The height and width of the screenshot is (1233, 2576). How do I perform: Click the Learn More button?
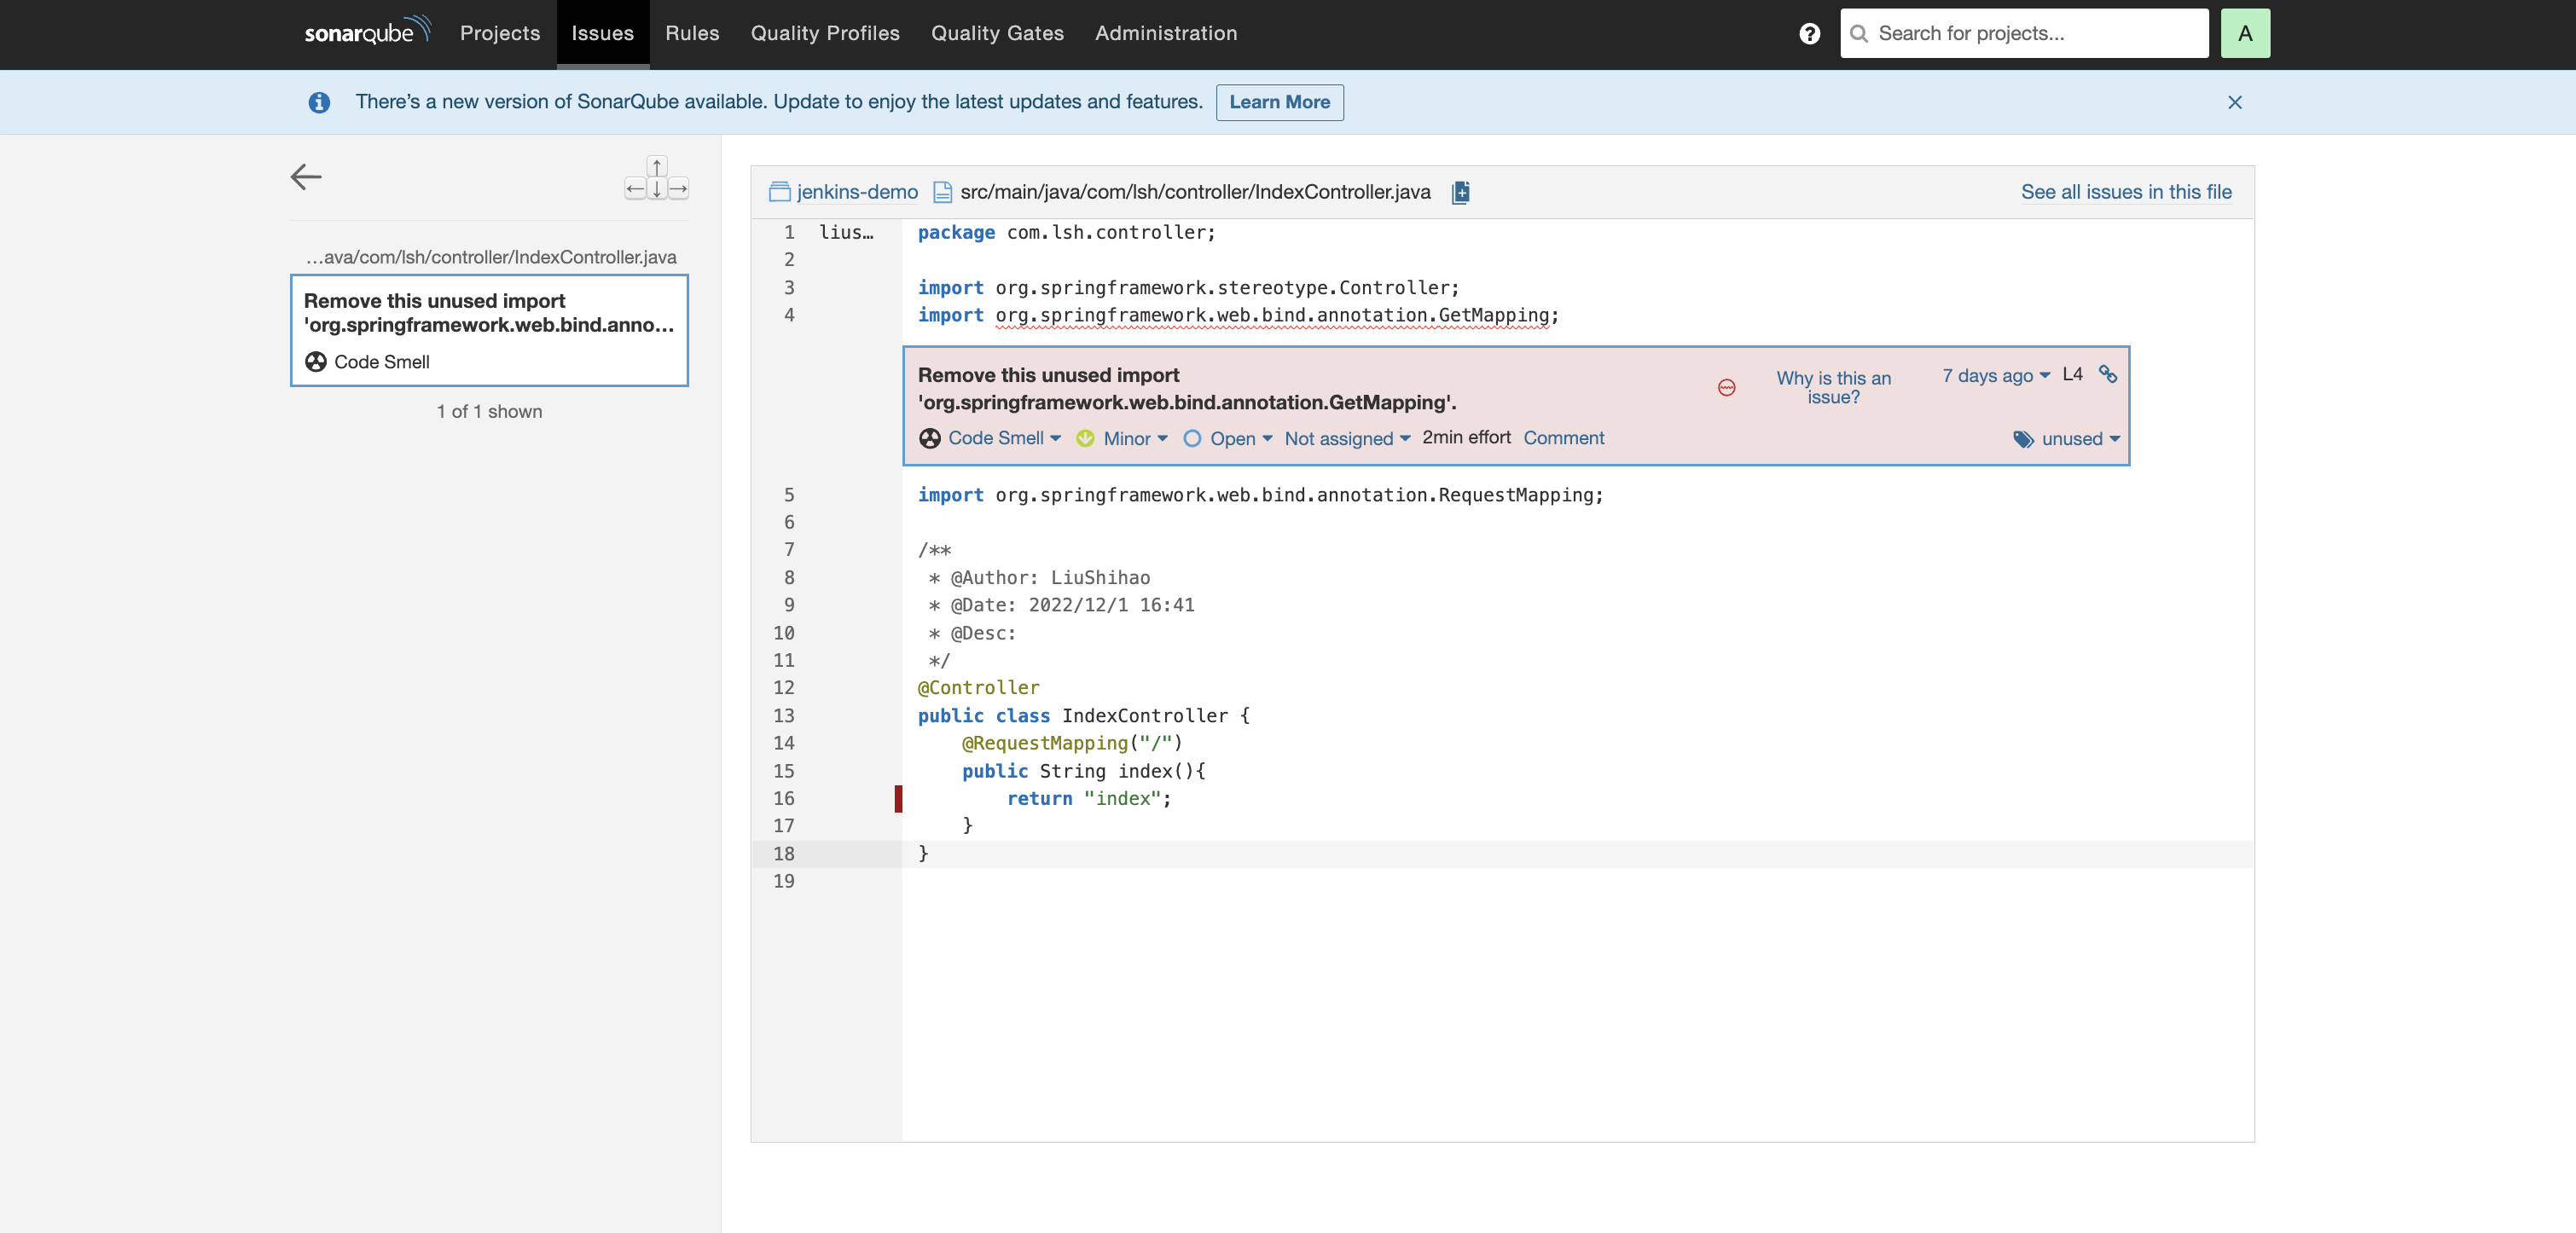[1279, 102]
